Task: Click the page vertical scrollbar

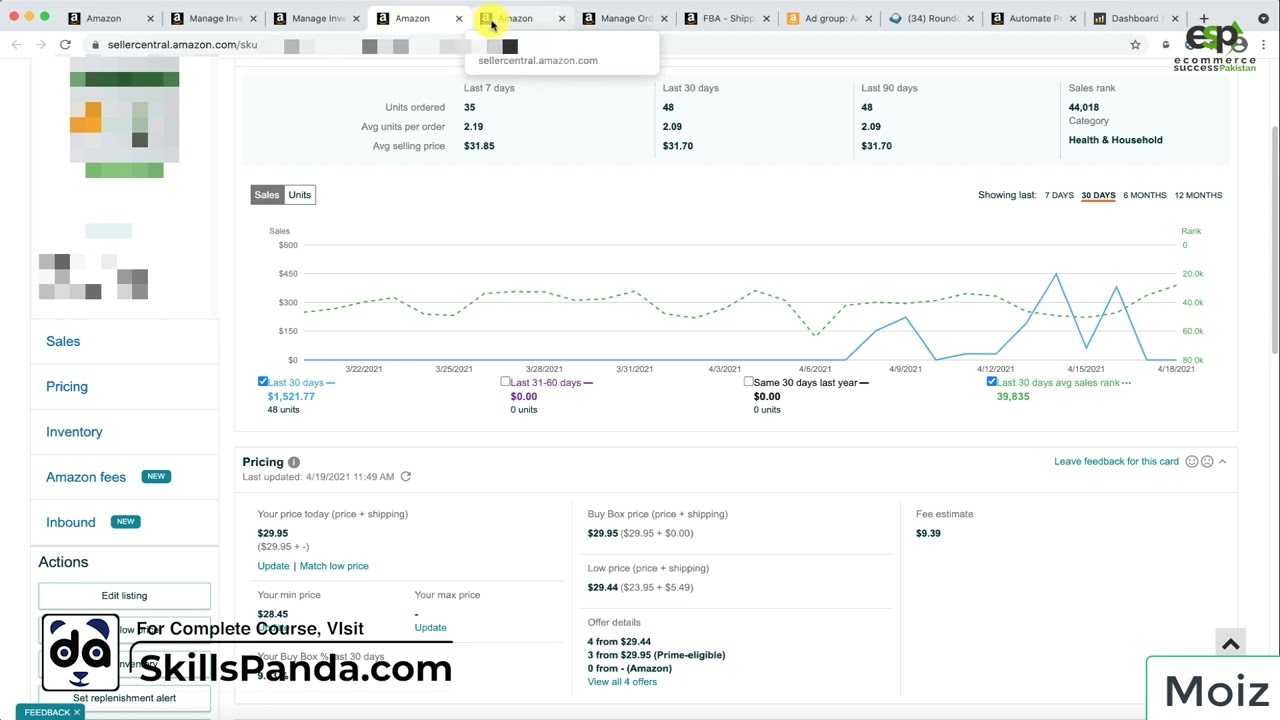Action: click(x=1274, y=240)
